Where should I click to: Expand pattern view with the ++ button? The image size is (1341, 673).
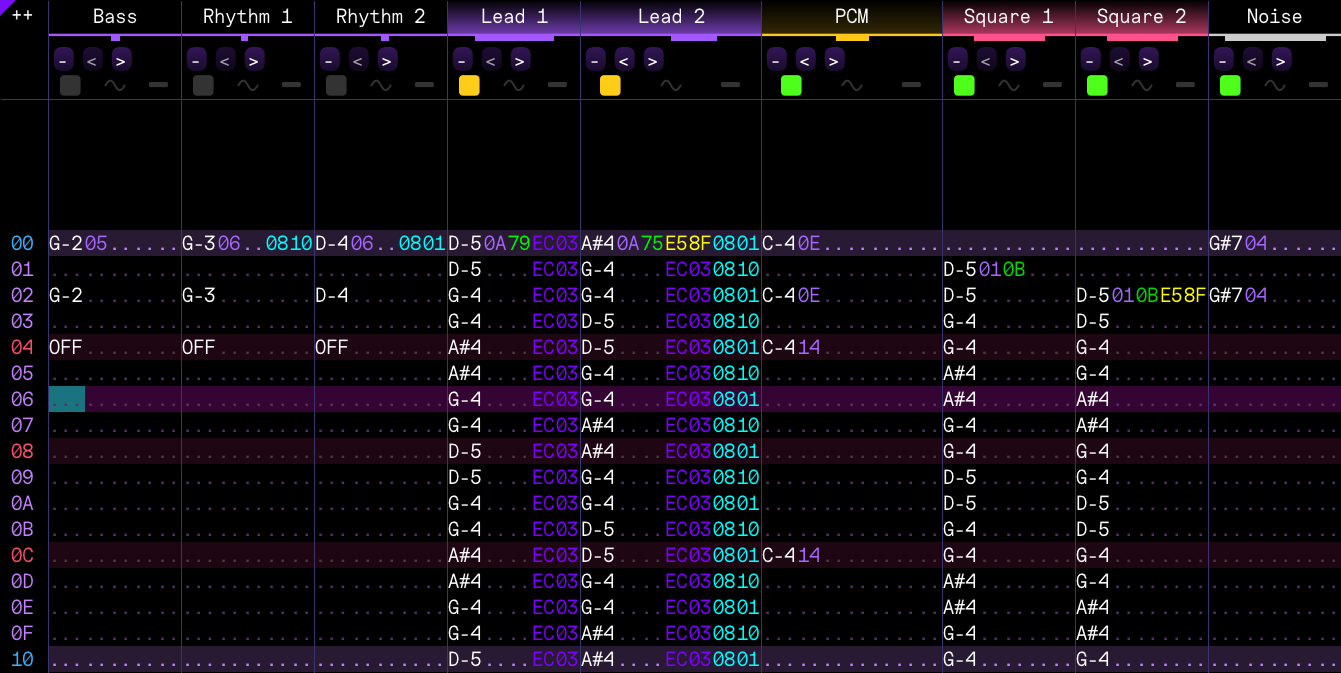[x=22, y=15]
